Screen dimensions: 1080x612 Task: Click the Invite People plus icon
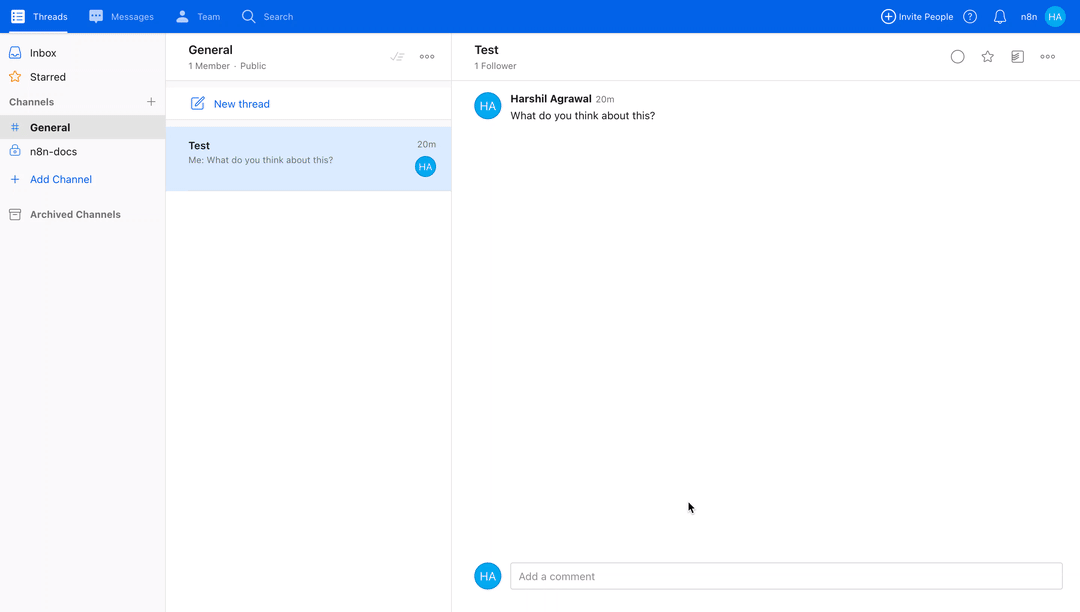pyautogui.click(x=888, y=17)
